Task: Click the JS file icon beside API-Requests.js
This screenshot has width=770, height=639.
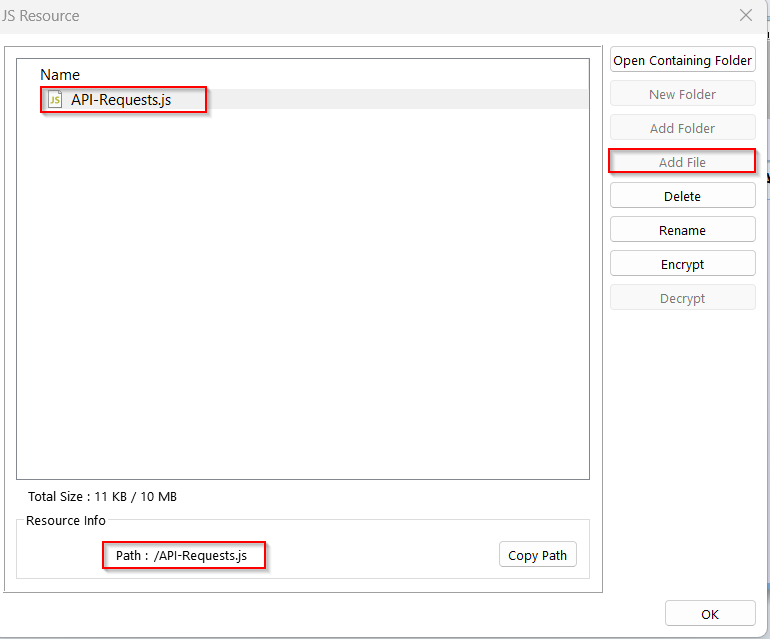Action: [55, 100]
